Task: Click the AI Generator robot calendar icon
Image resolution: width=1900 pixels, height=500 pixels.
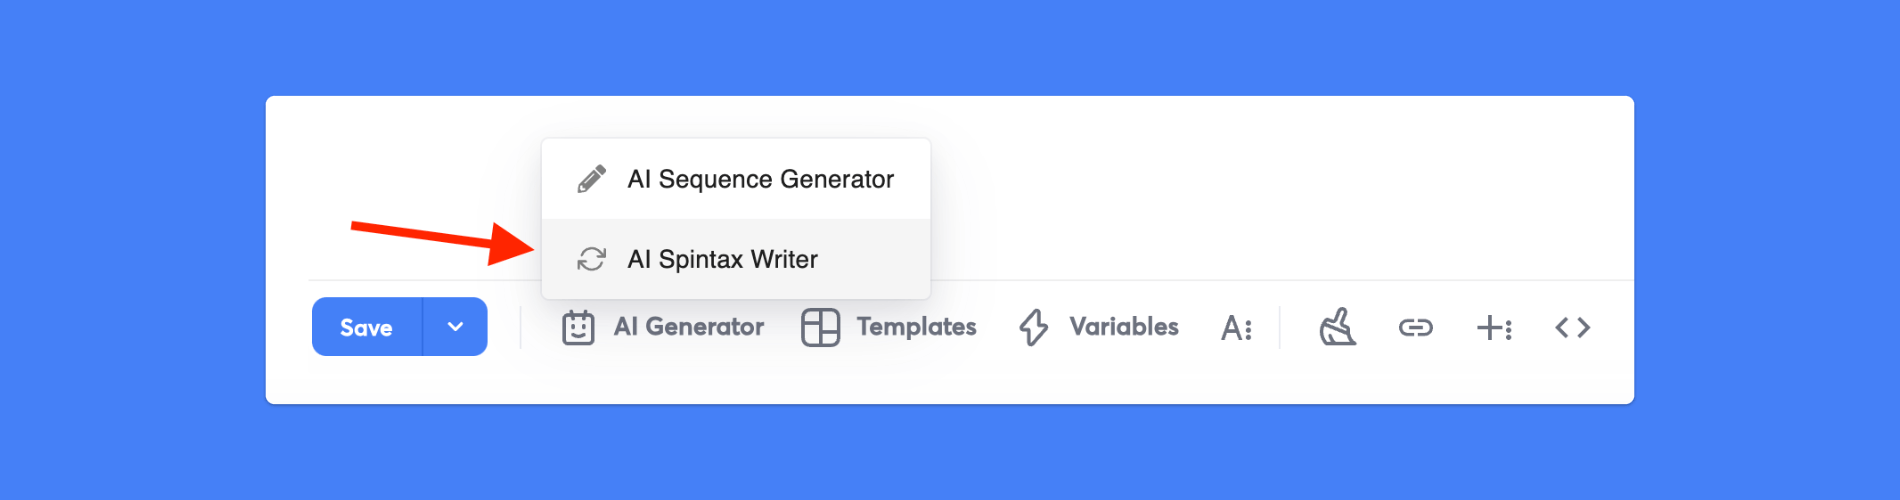Action: click(x=578, y=327)
